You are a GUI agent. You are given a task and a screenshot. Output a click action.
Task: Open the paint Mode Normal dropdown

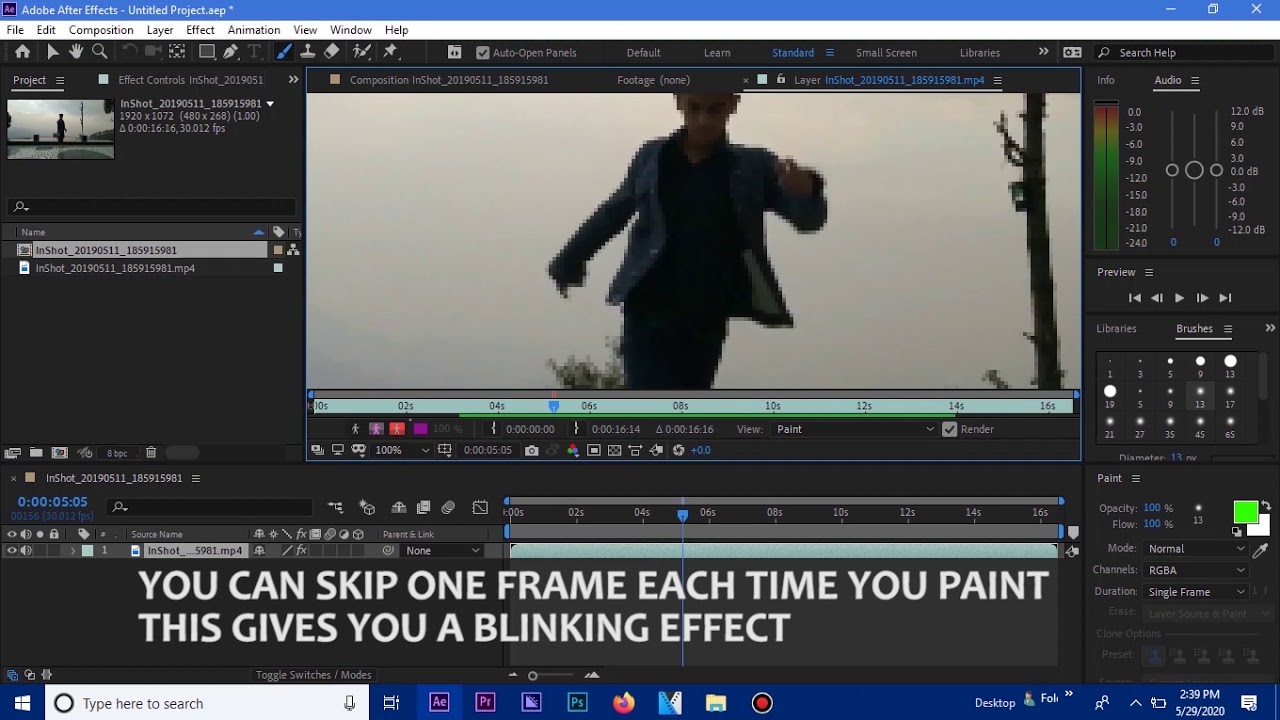coord(1196,549)
